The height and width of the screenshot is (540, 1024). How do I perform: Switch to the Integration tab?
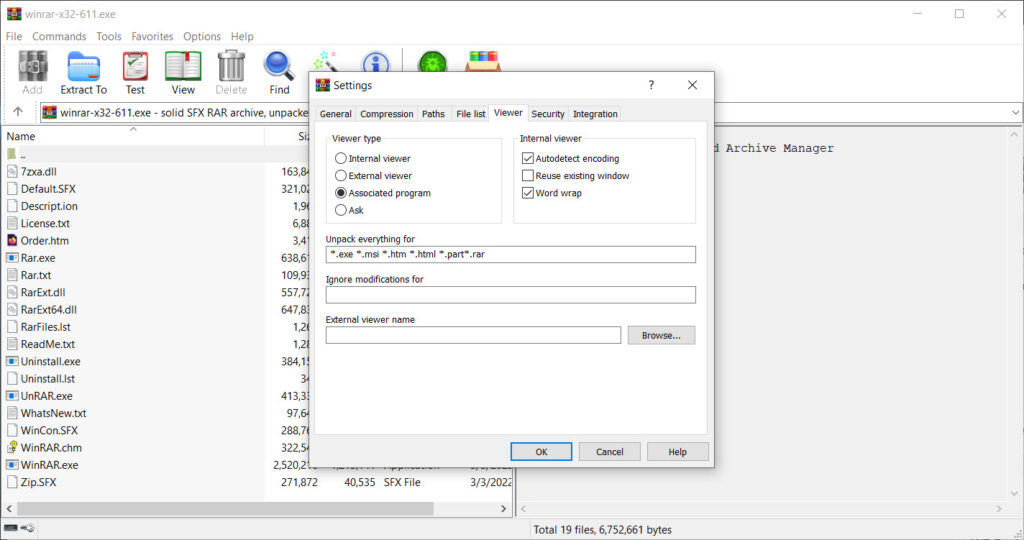pyautogui.click(x=595, y=114)
